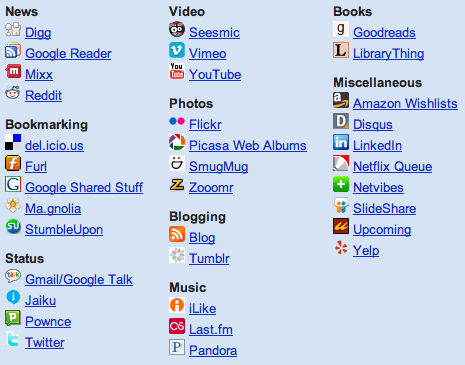
Task: Click the Upcoming icon
Action: [341, 227]
